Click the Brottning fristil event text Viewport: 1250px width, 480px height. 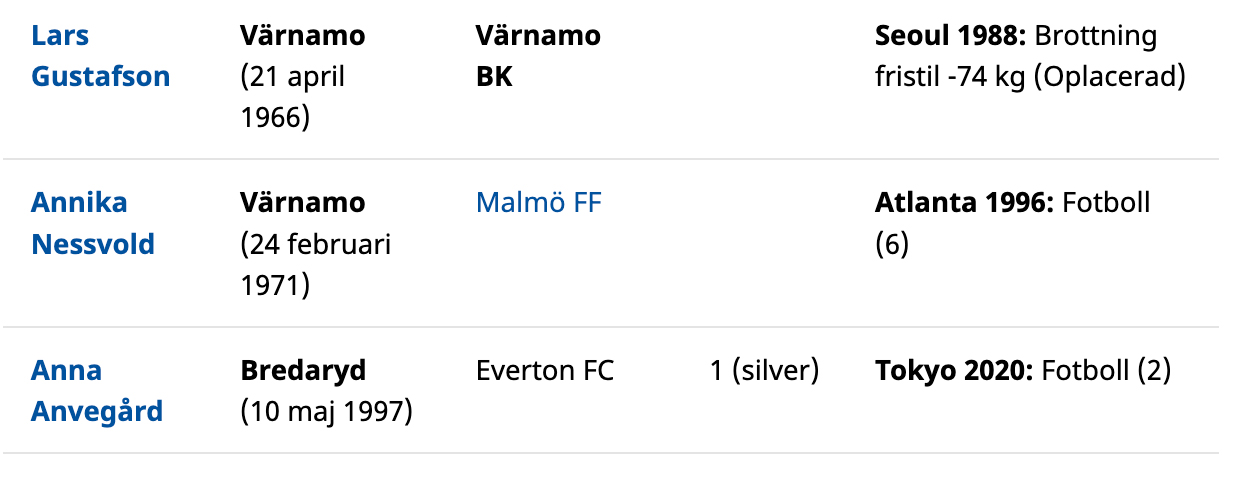[1095, 36]
